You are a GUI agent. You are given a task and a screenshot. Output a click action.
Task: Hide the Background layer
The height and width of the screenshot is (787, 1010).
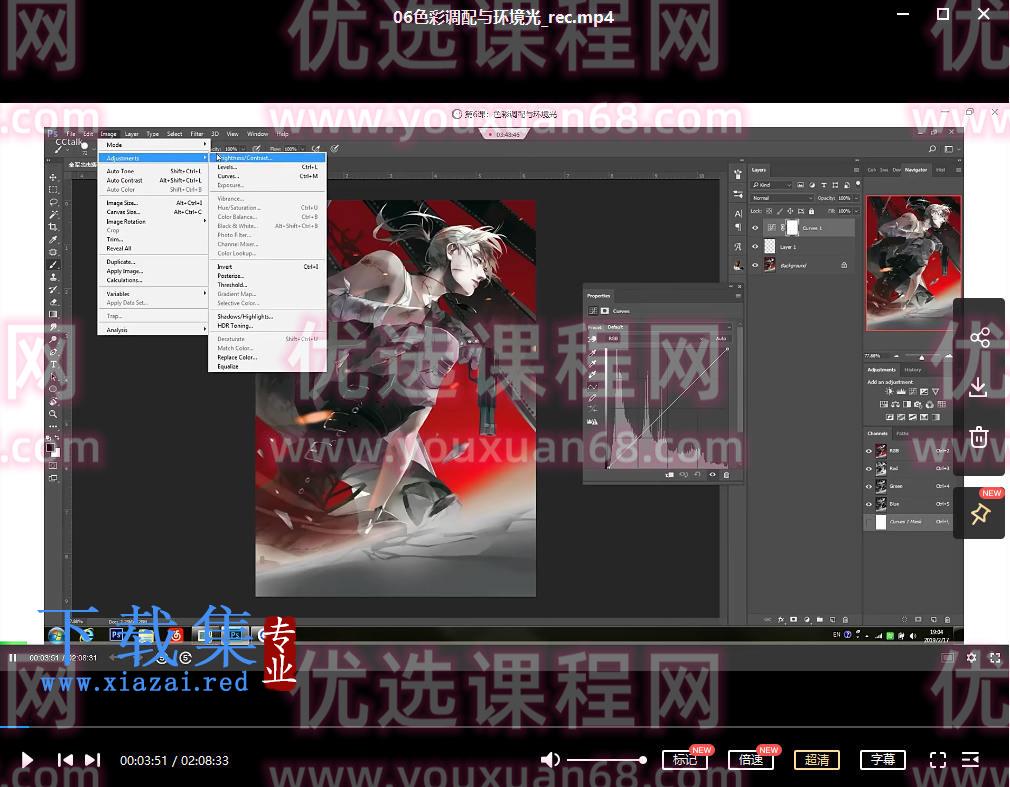[x=755, y=265]
